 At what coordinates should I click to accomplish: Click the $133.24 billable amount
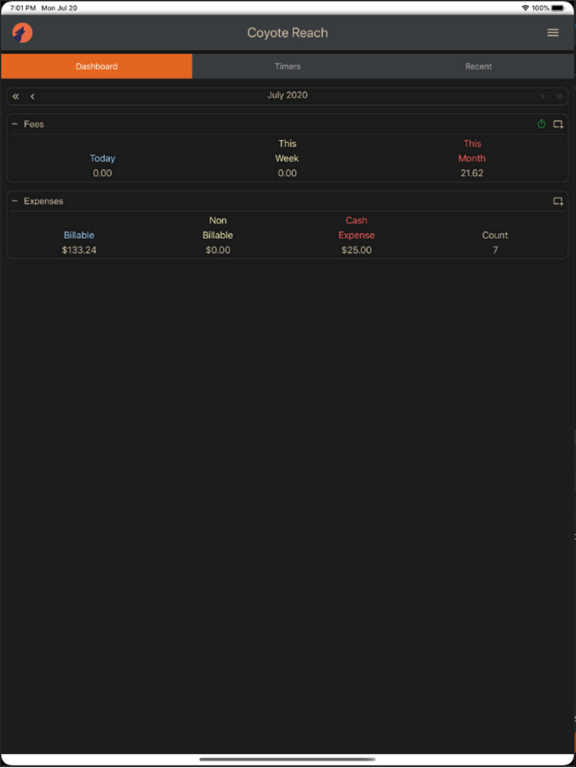[x=79, y=250]
